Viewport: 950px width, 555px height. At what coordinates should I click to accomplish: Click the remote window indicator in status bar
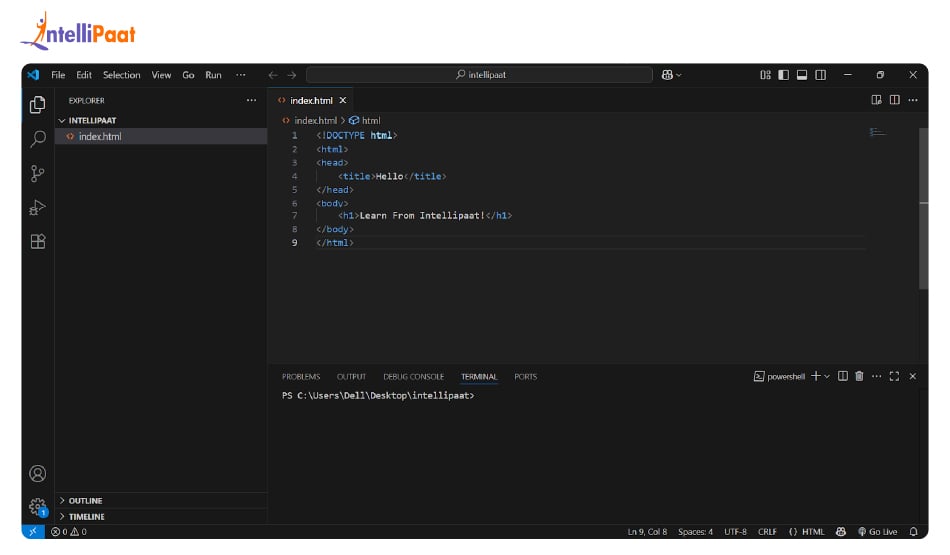(33, 531)
